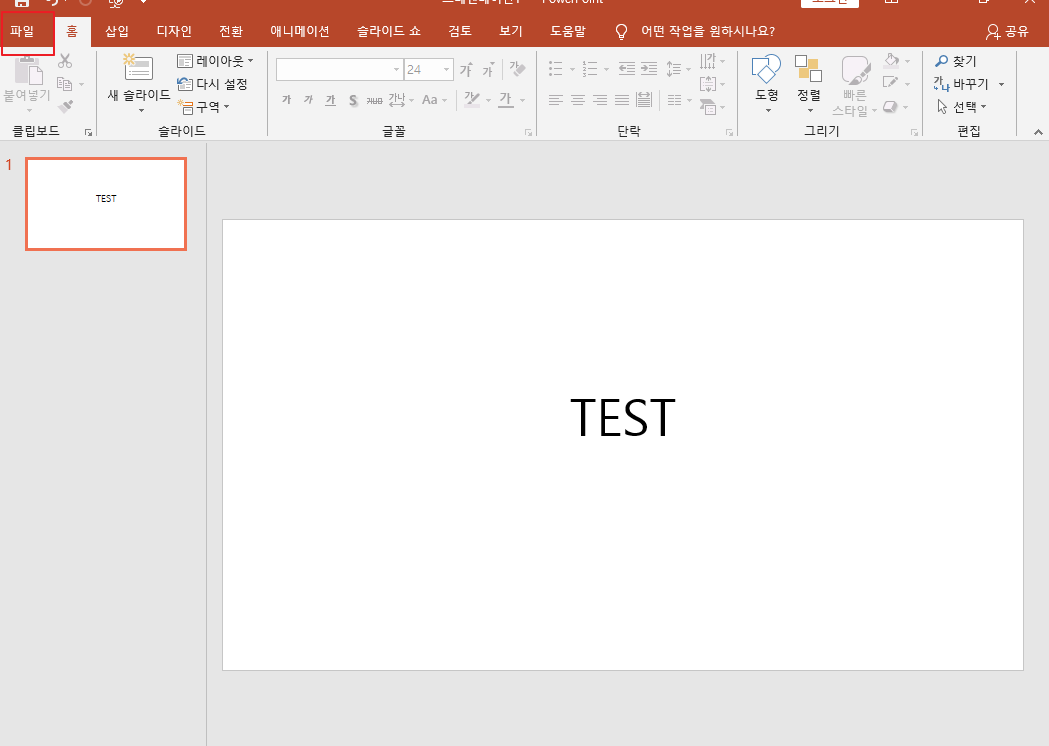Toggle strikethrough formatting

(375, 100)
